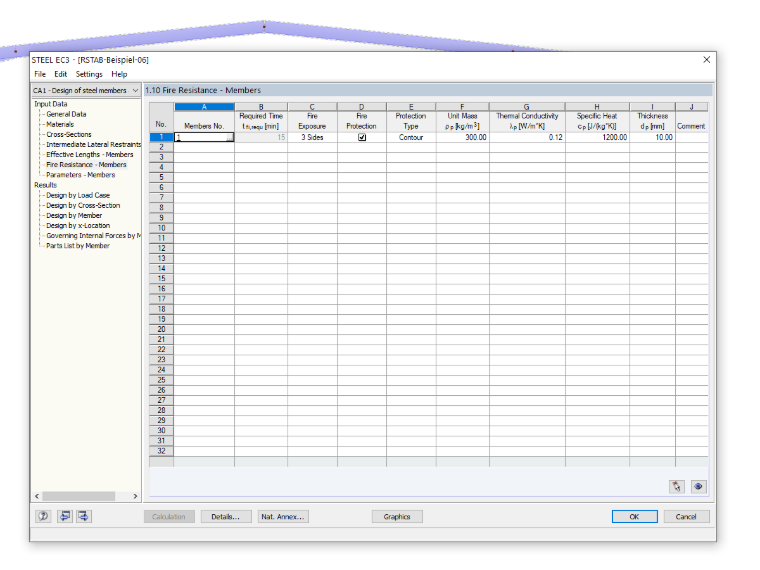Go to next table icon button
The image size is (760, 570).
point(83,516)
